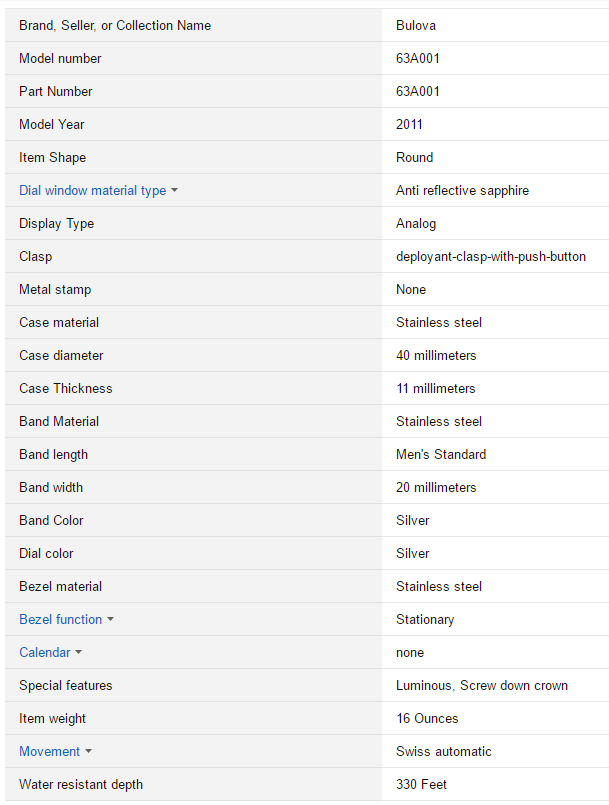Click the Model number value 63A001
609x805 pixels.
point(418,58)
